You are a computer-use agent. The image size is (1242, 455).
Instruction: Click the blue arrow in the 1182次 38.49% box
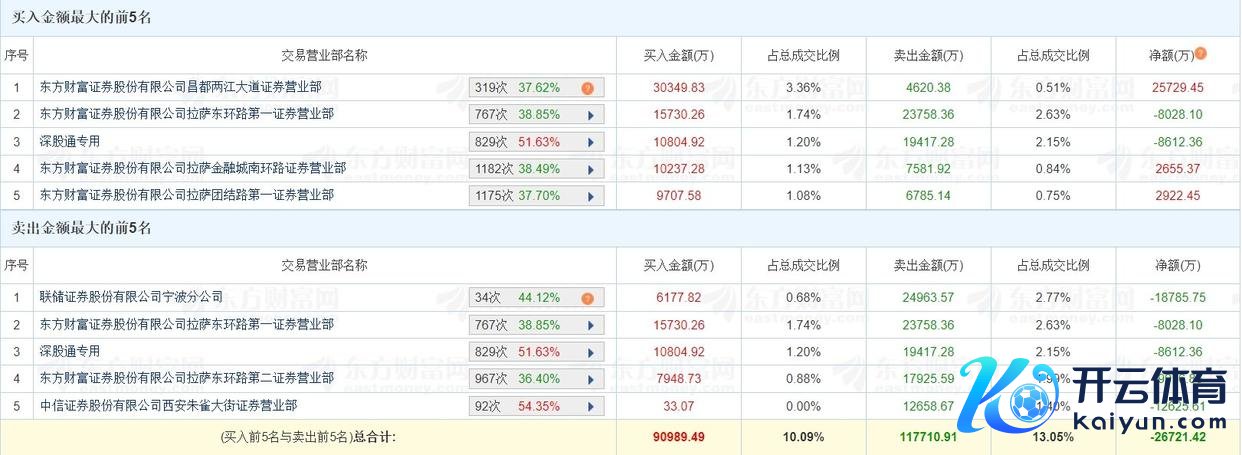pos(591,169)
